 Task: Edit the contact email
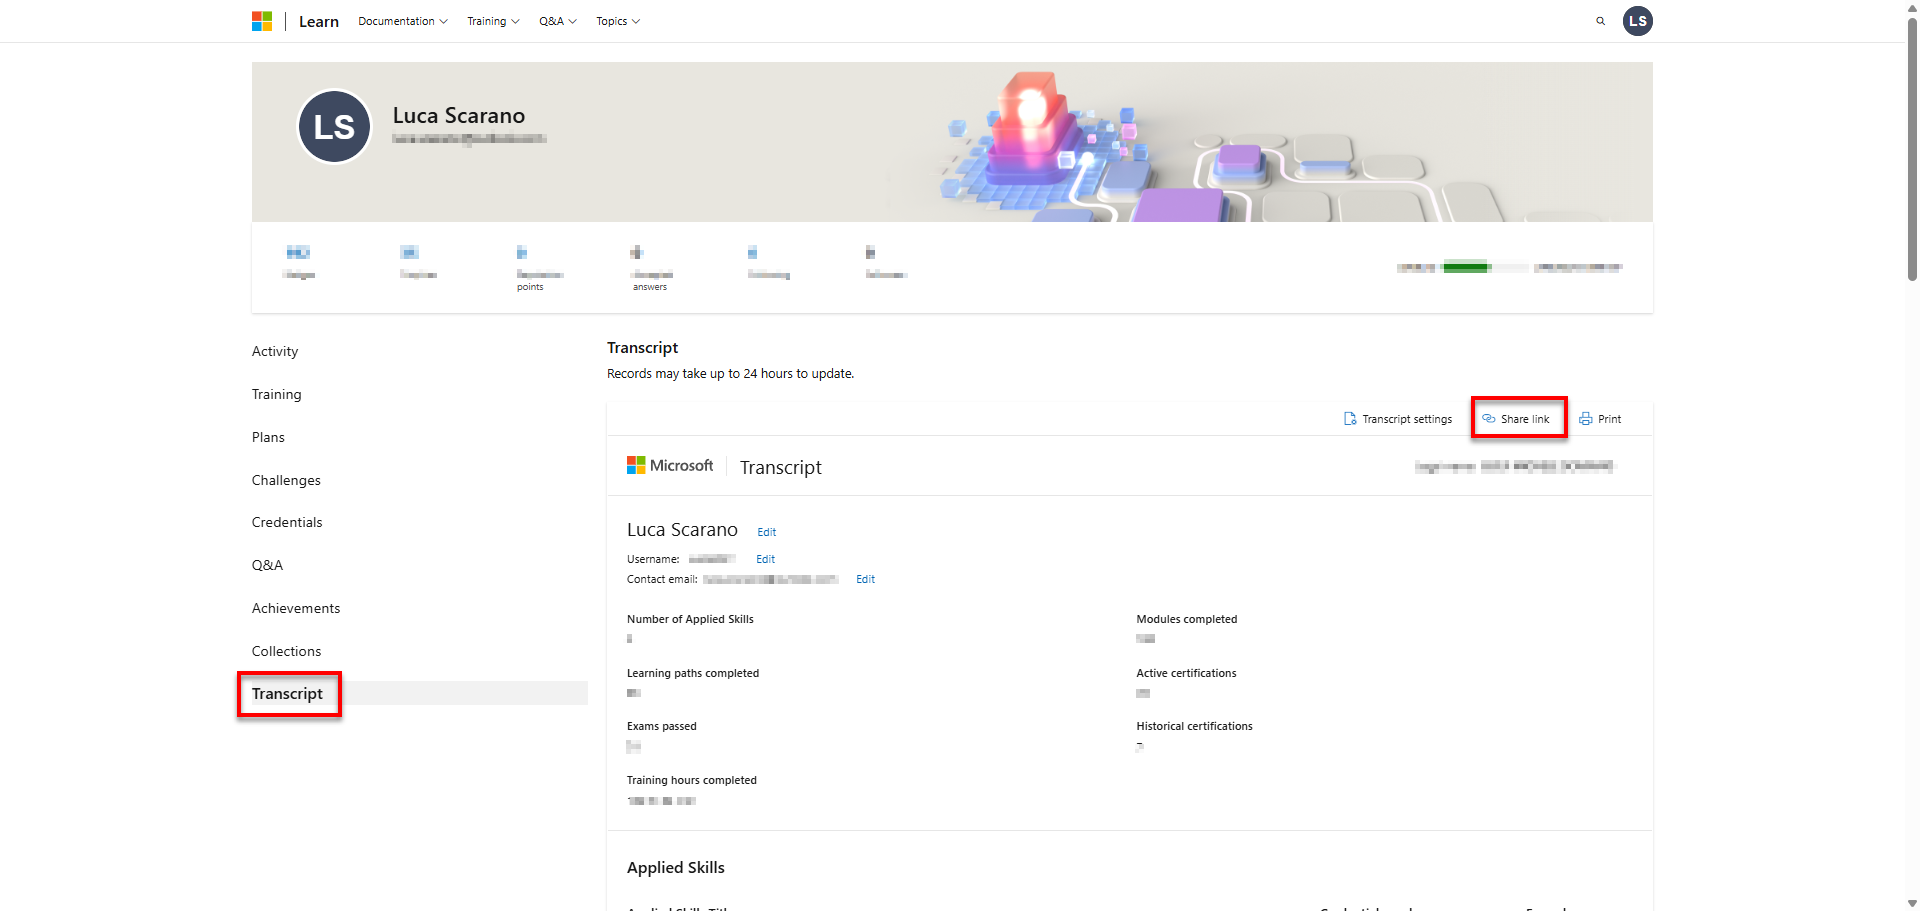(x=865, y=579)
